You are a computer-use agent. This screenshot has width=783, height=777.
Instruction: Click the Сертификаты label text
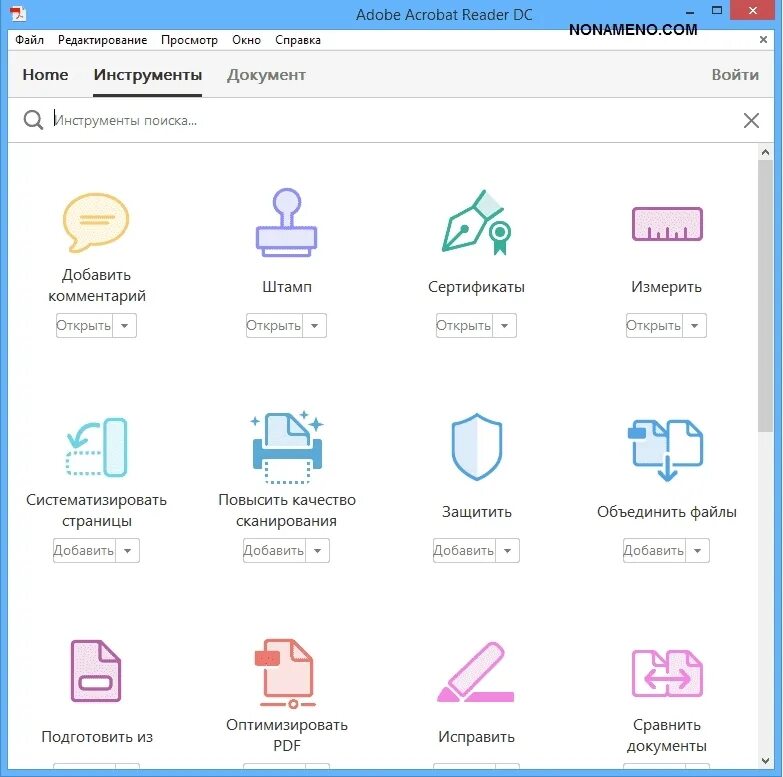click(476, 287)
